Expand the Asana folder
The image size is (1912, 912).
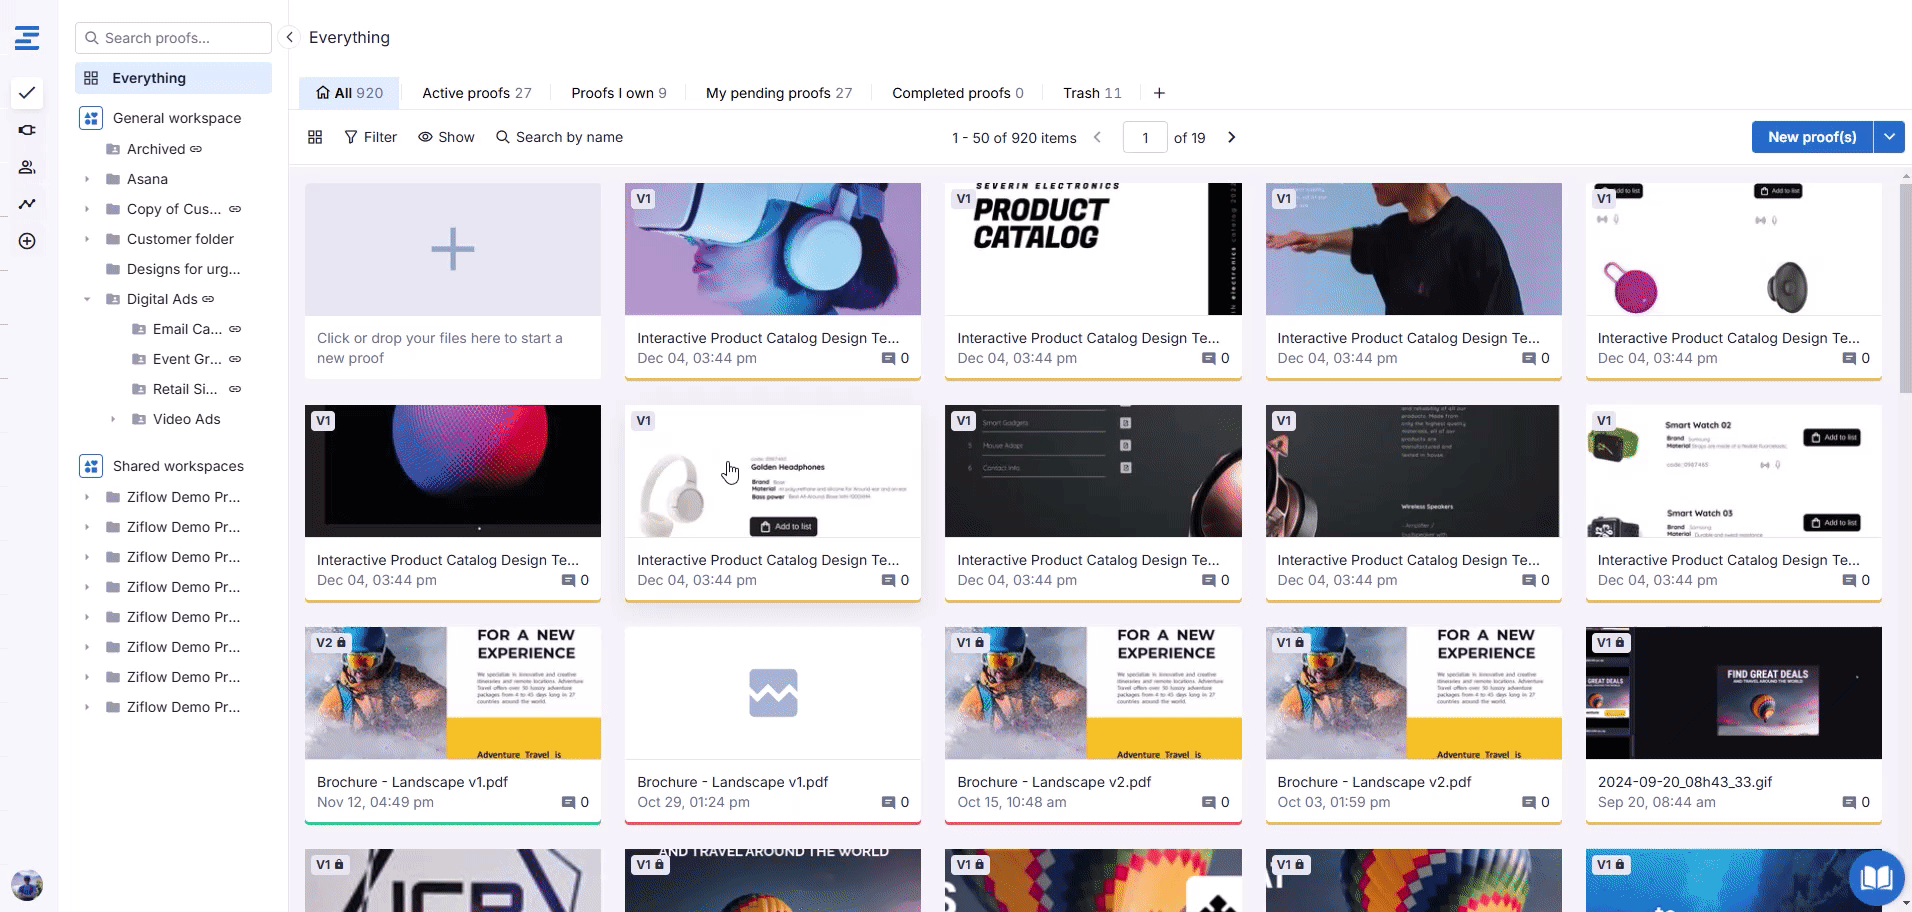(x=87, y=179)
